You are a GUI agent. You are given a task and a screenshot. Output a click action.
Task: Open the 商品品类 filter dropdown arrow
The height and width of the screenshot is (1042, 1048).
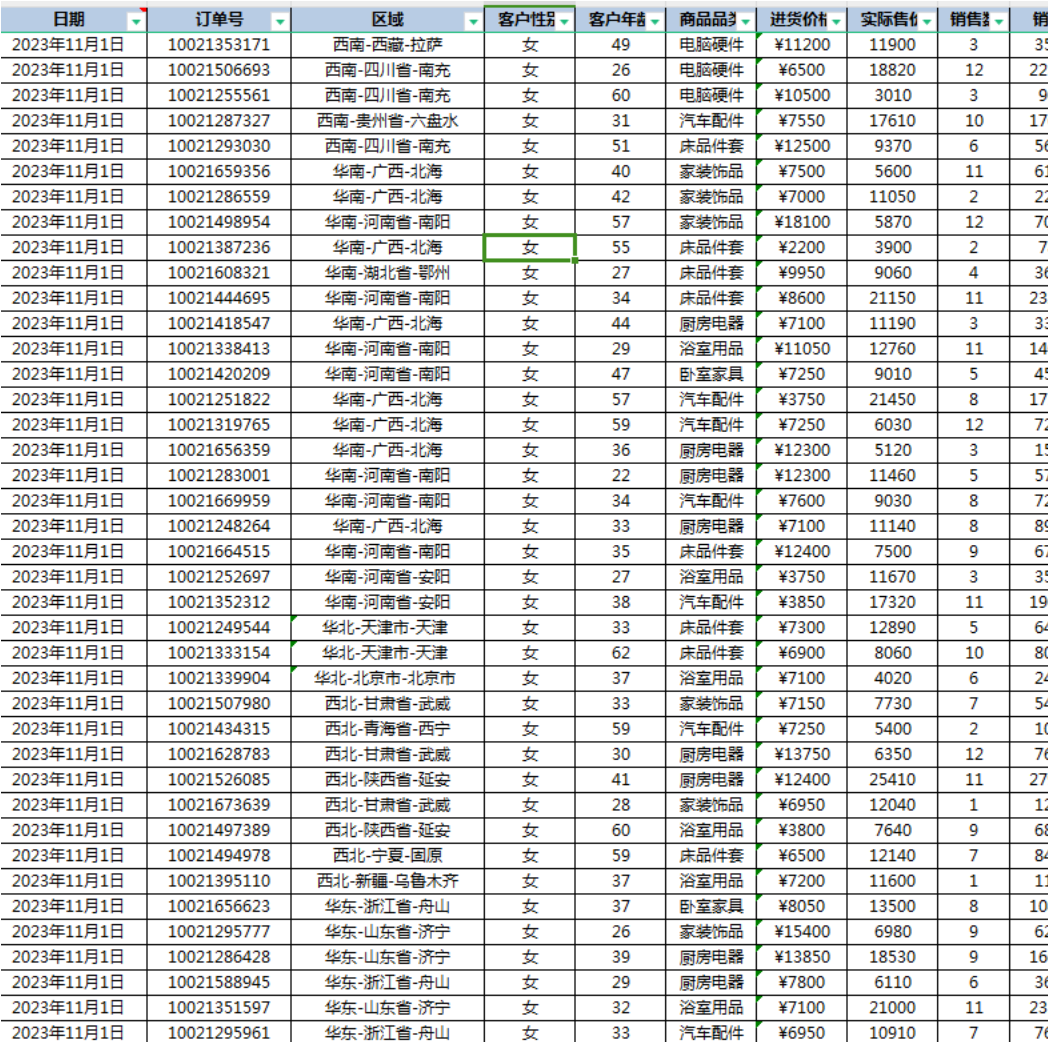(745, 22)
